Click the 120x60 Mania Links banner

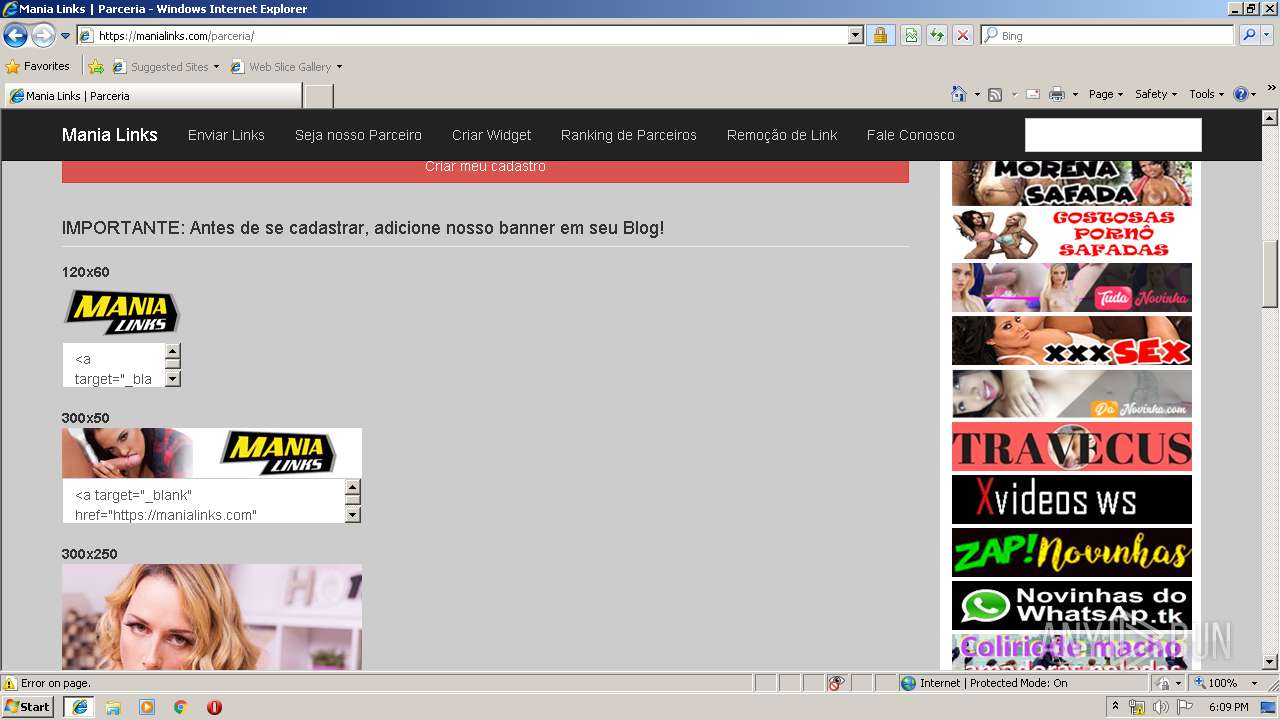click(x=122, y=312)
